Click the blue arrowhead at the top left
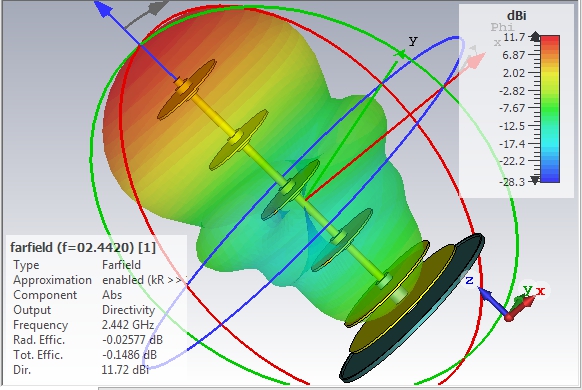Viewport: 582px width, 390px height. (104, 9)
